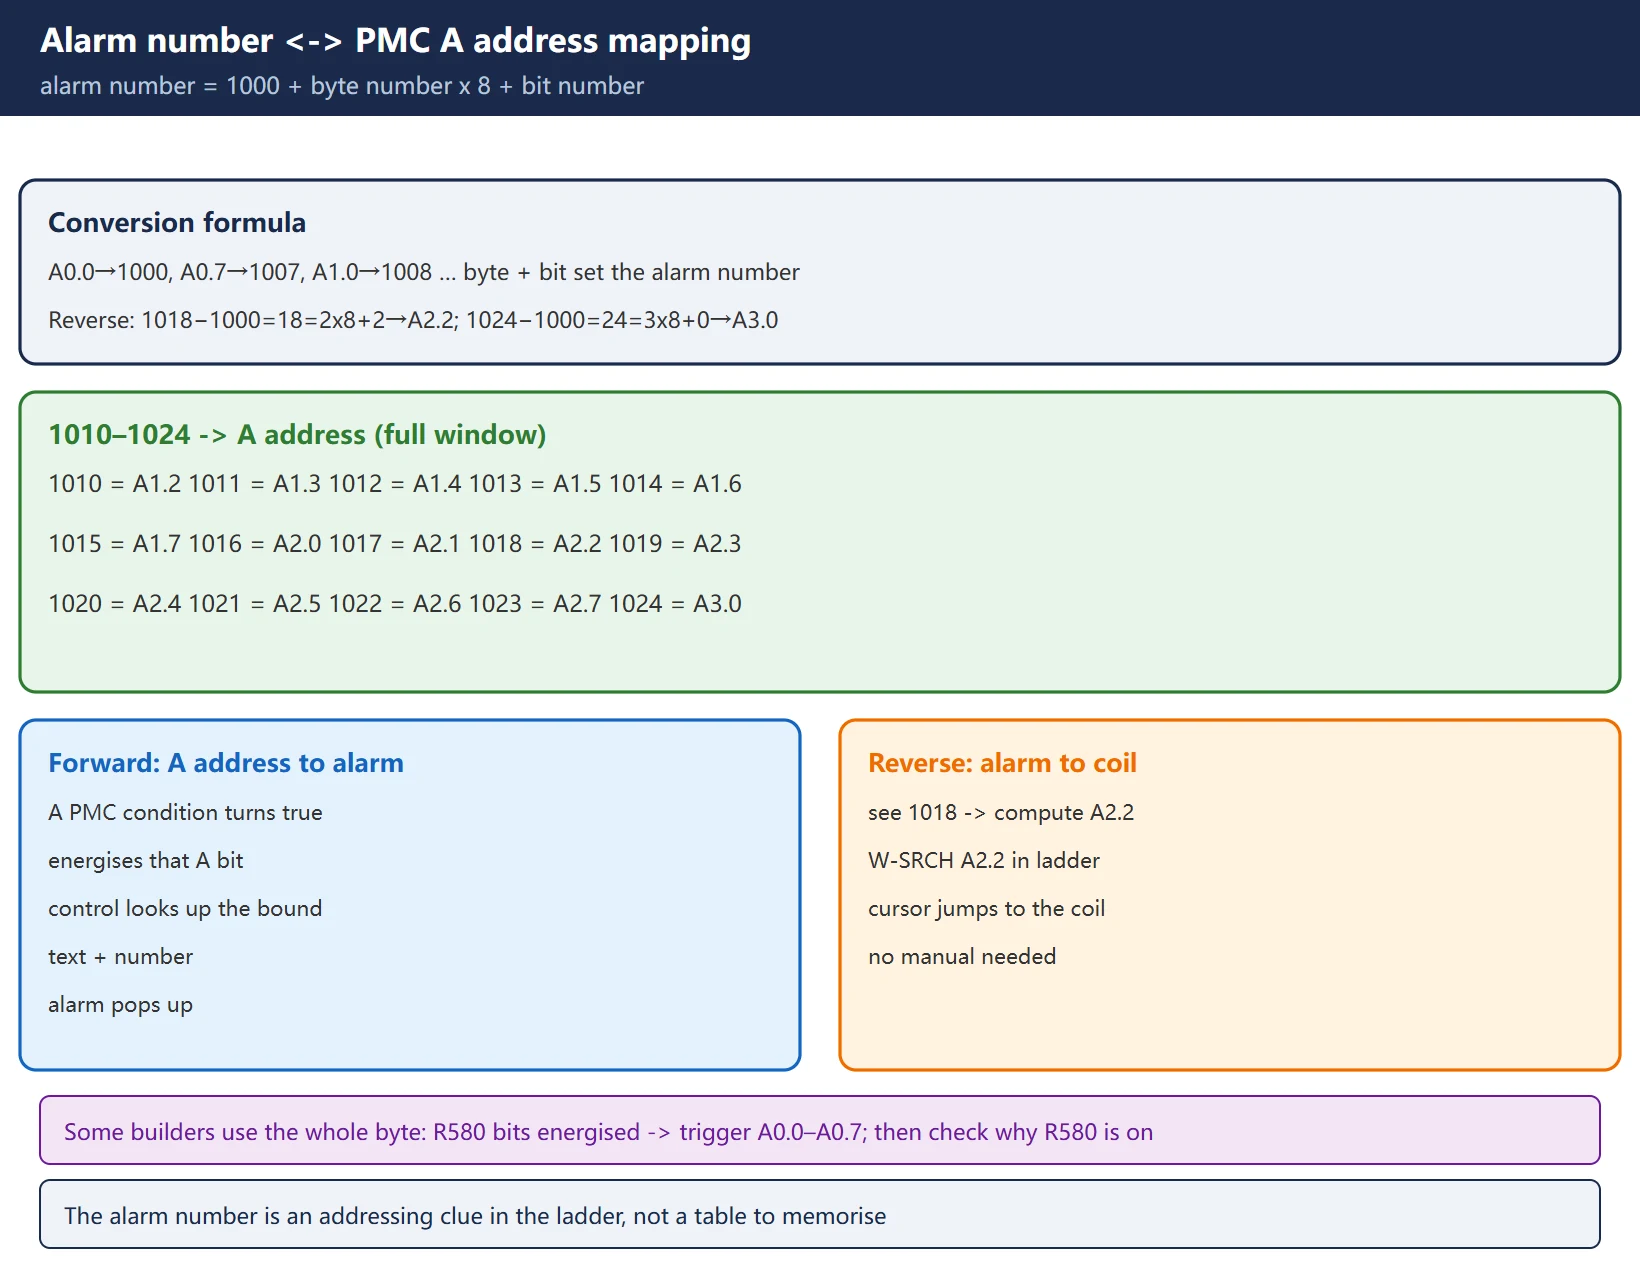Image resolution: width=1640 pixels, height=1280 pixels.
Task: Click the line 'control looks up the bound'
Action: pos(185,908)
